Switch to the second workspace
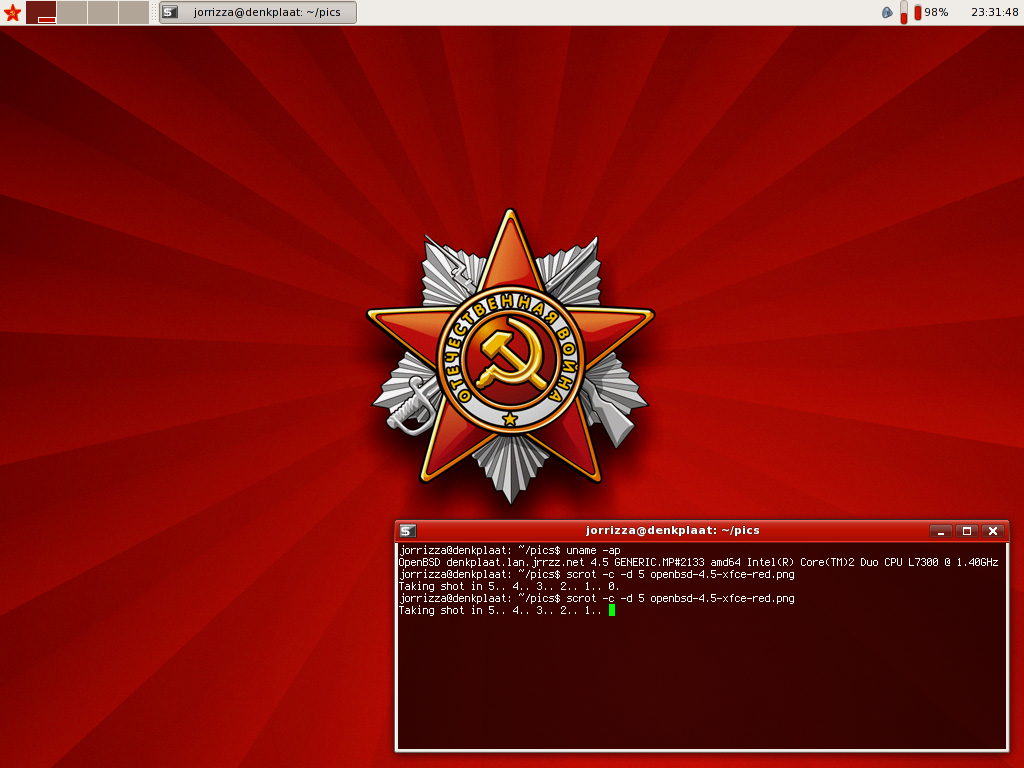 pos(72,12)
